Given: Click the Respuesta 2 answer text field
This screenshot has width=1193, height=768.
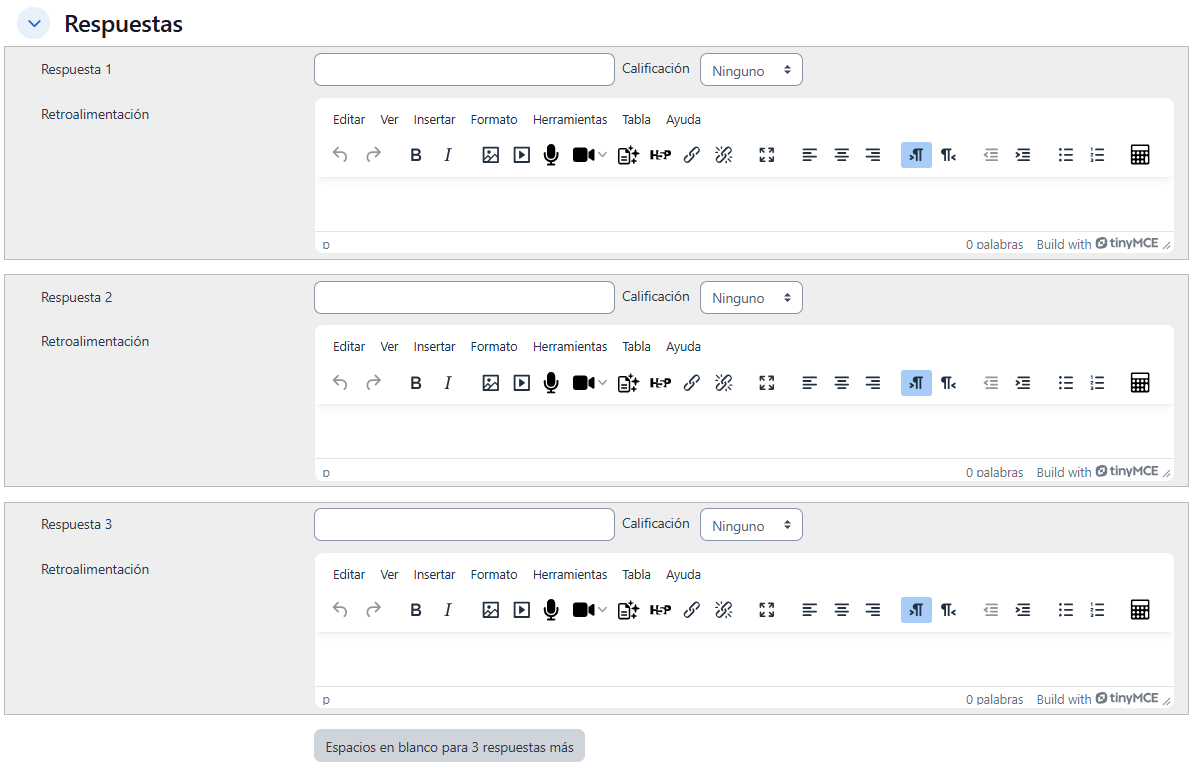Looking at the screenshot, I should pyautogui.click(x=464, y=298).
